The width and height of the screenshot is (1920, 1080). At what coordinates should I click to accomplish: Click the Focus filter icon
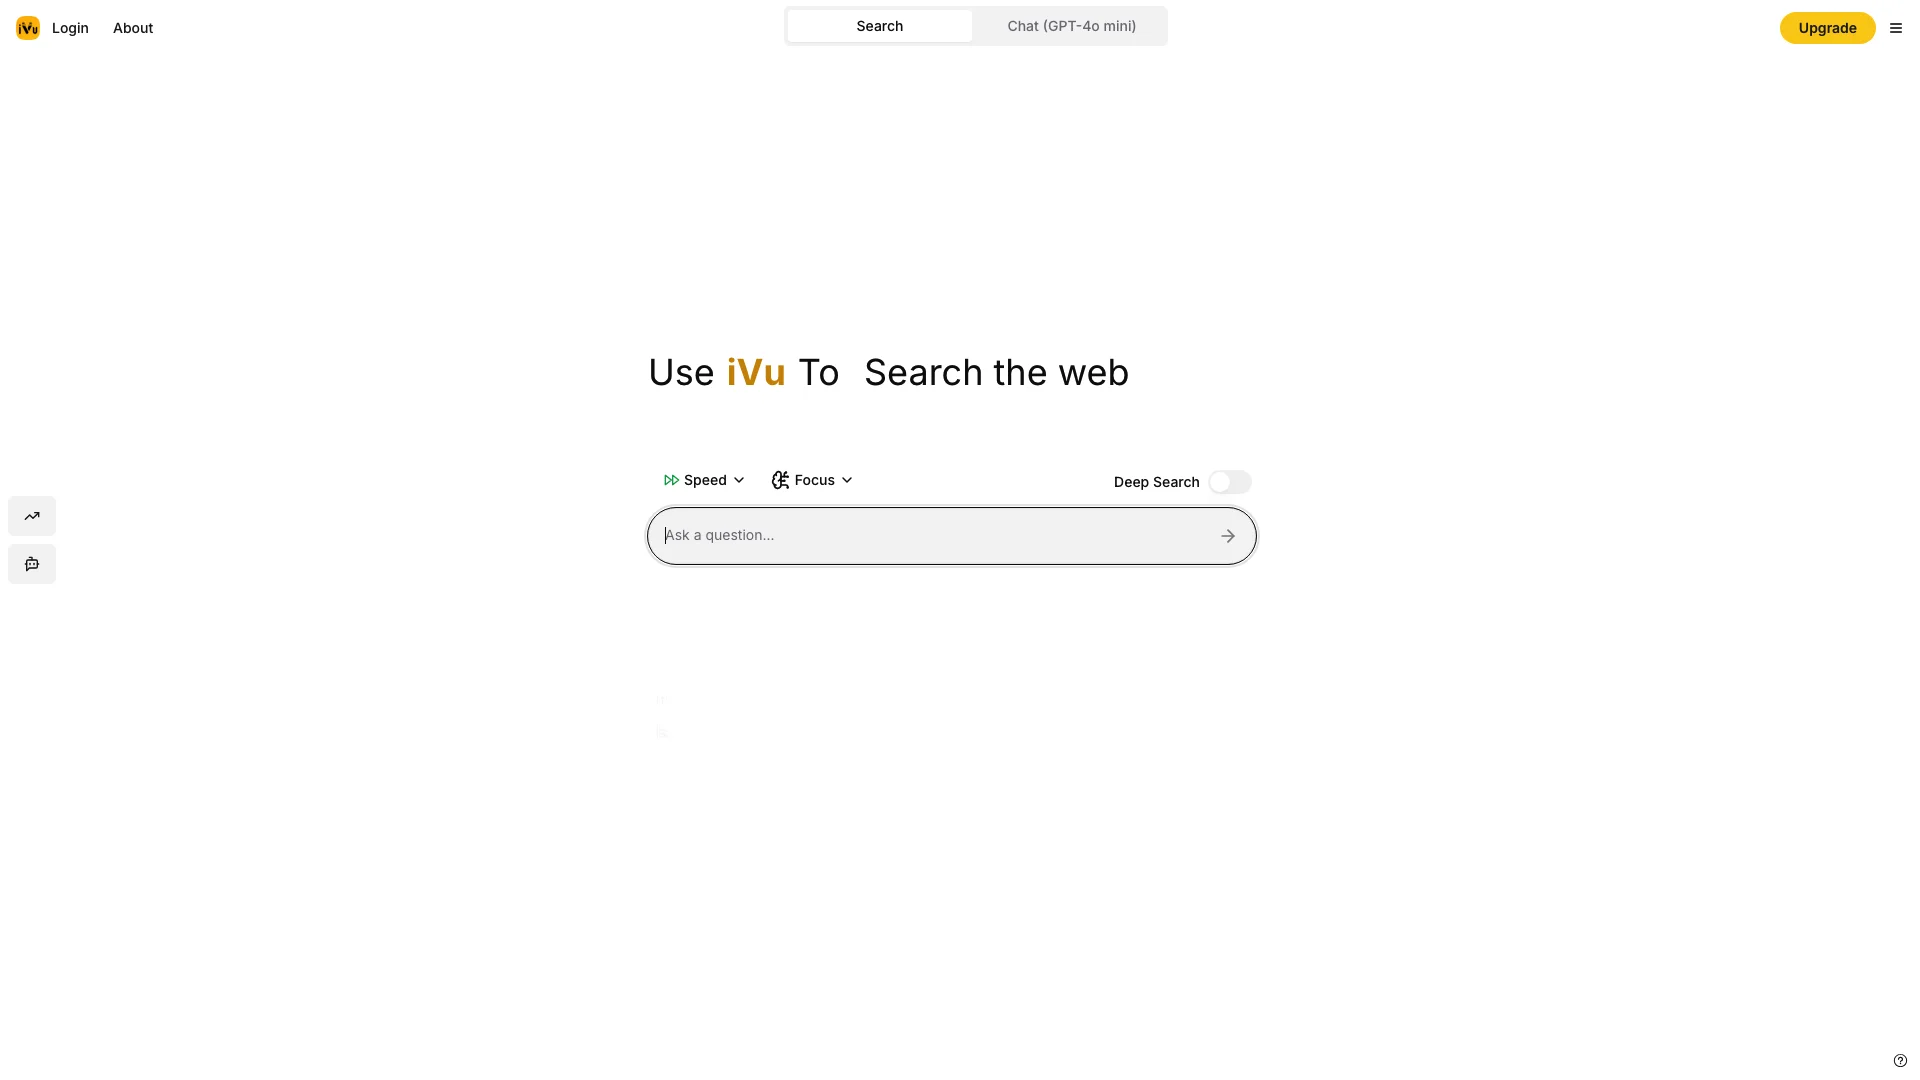click(779, 479)
